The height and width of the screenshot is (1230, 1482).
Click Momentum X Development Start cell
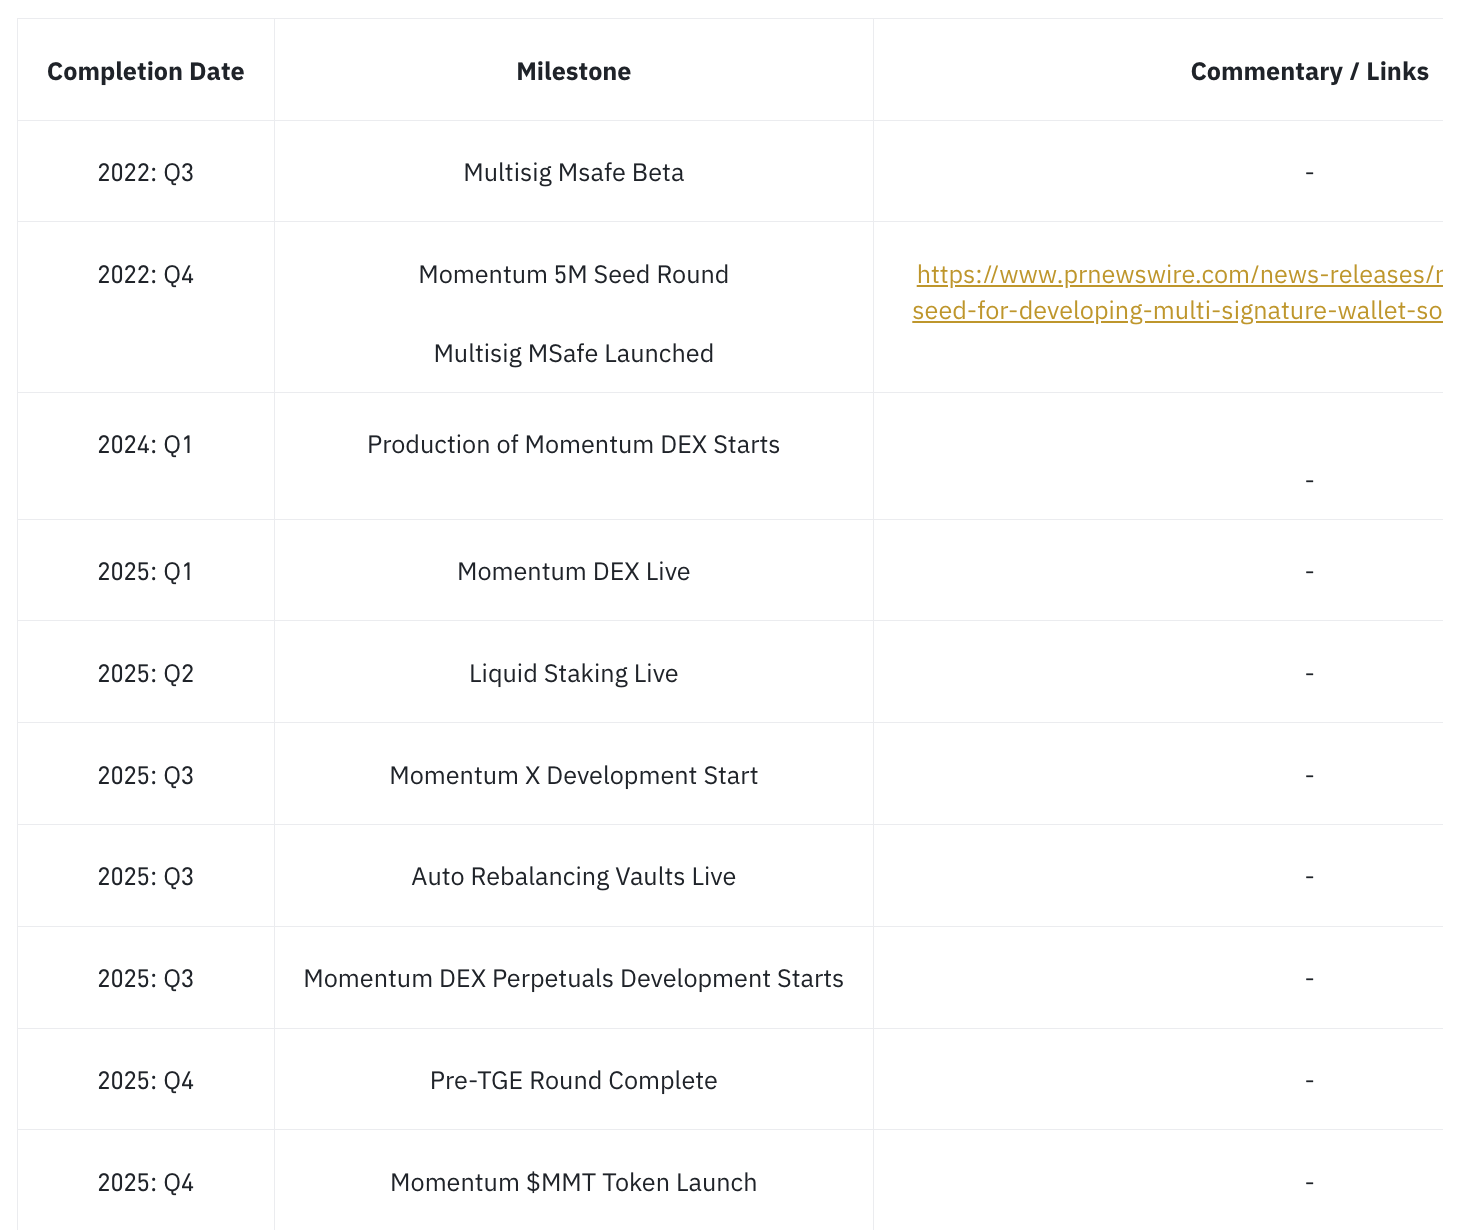(573, 776)
